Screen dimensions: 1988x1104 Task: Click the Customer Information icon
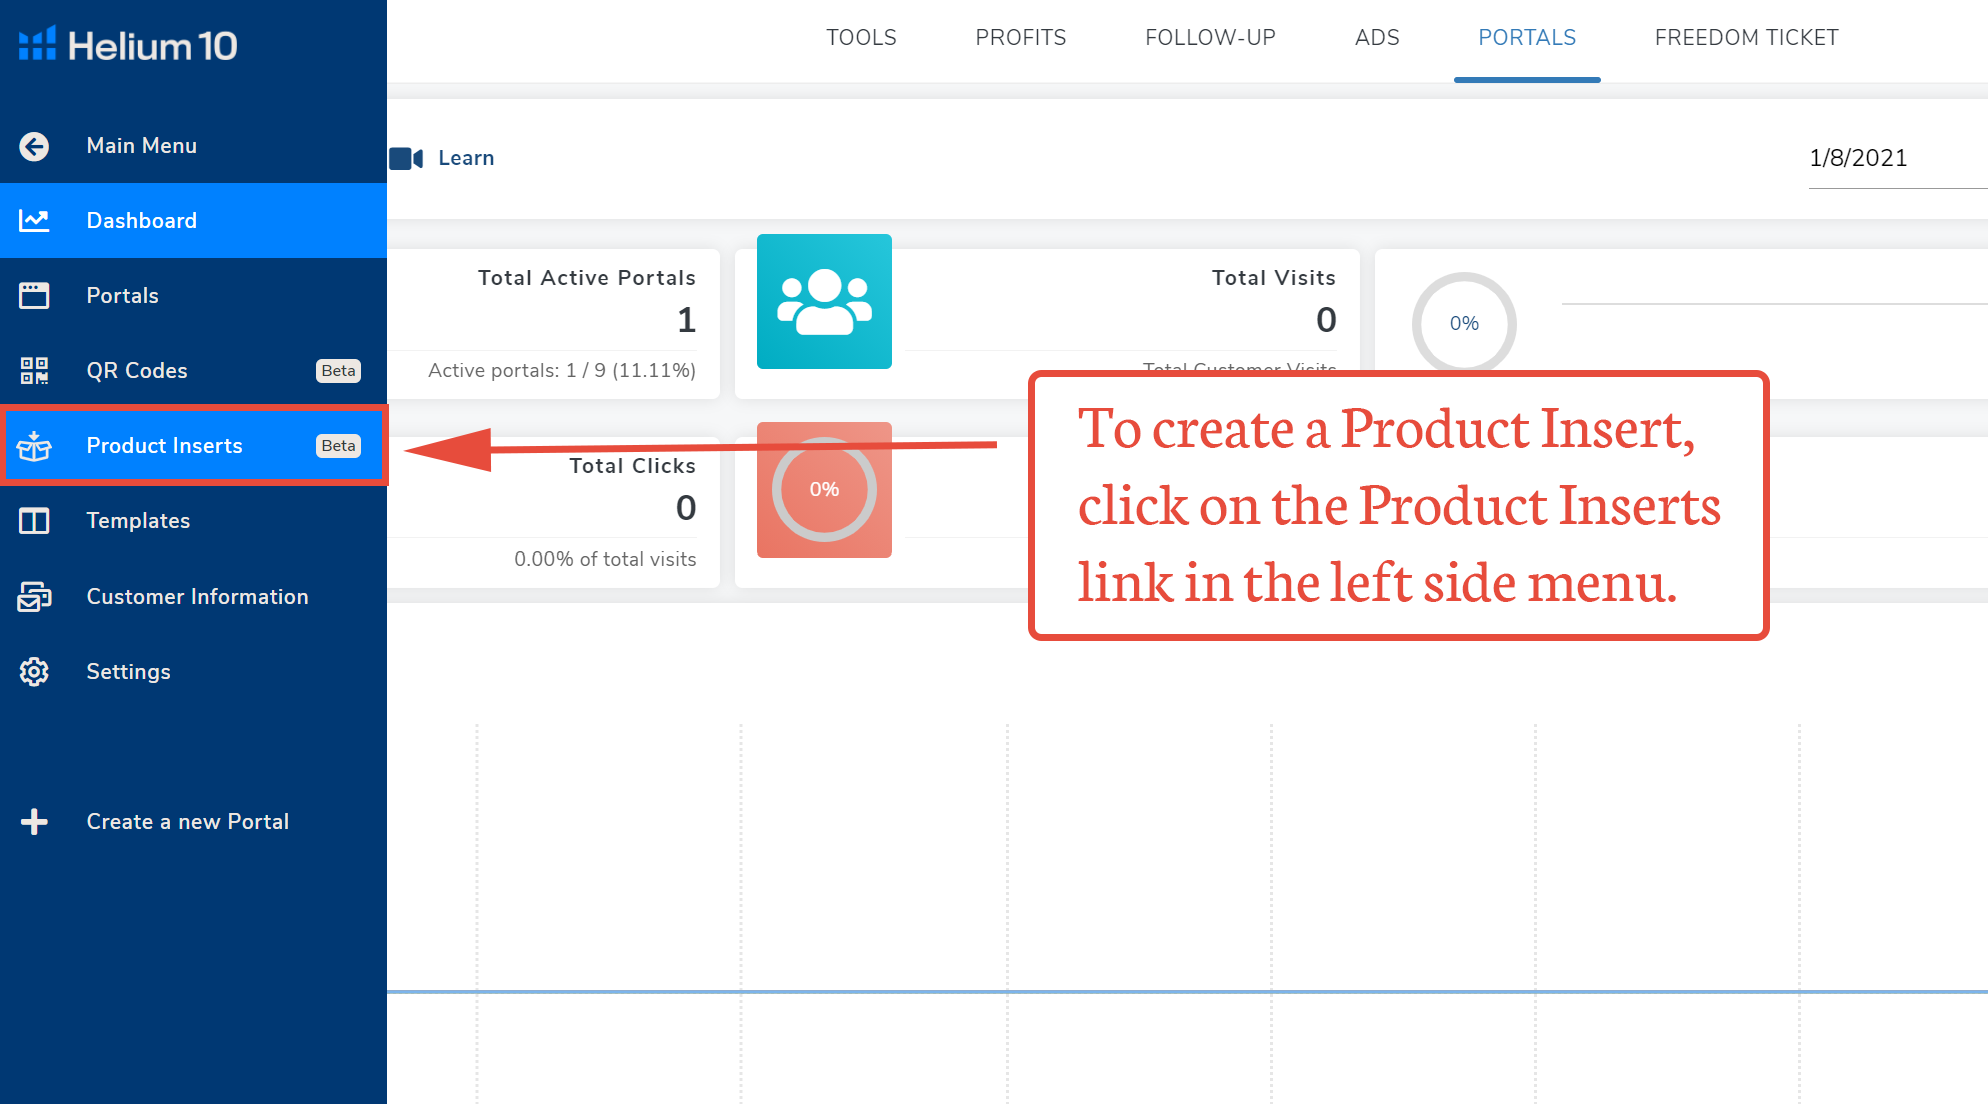click(34, 596)
